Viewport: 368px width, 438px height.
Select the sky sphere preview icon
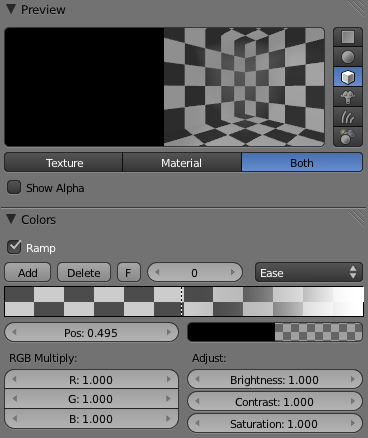(348, 136)
